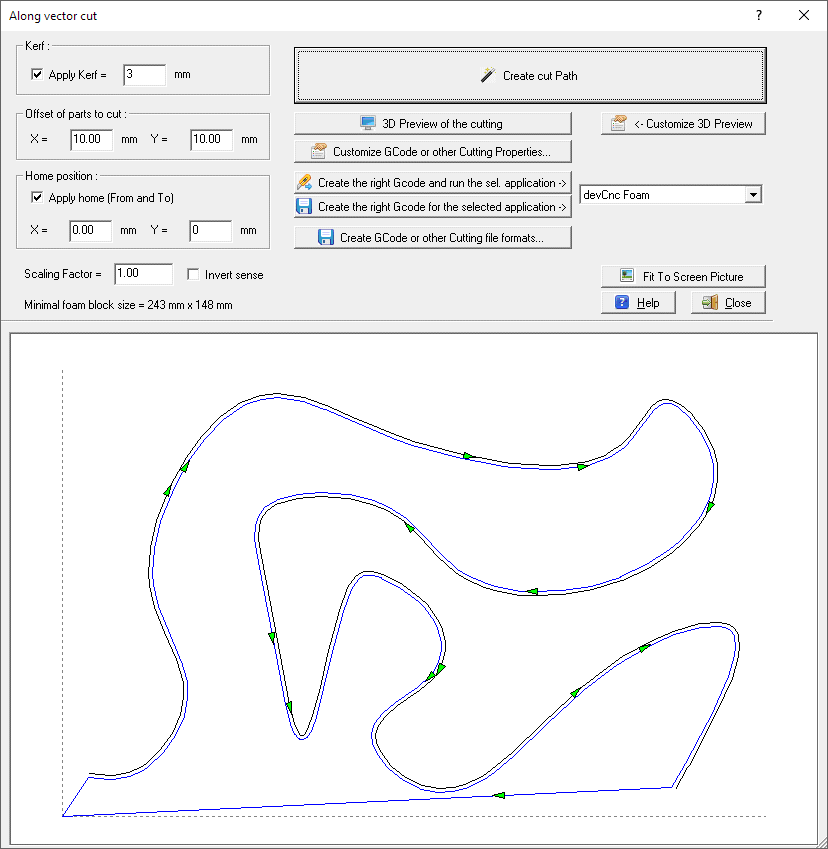This screenshot has height=849, width=828.
Task: Click the title bar question mark help
Action: point(759,16)
